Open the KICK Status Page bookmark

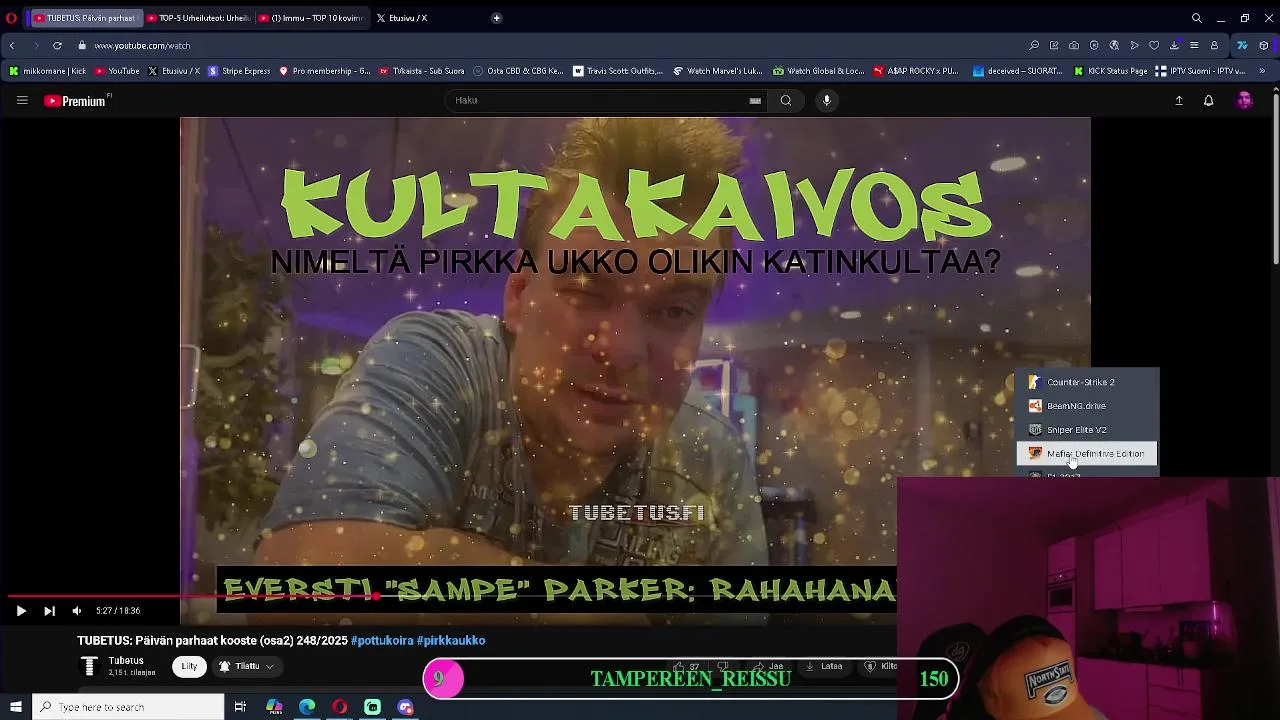pos(1110,71)
